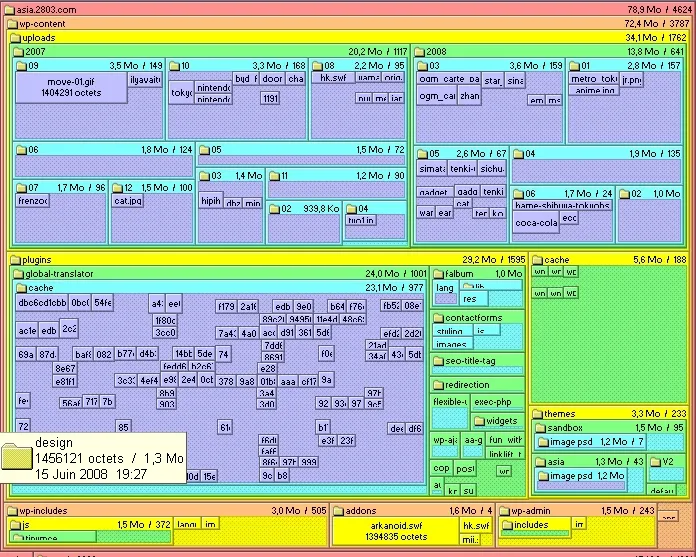Select the arkanoid.swf file block
Viewport: 696px width, 557px height.
[396, 531]
